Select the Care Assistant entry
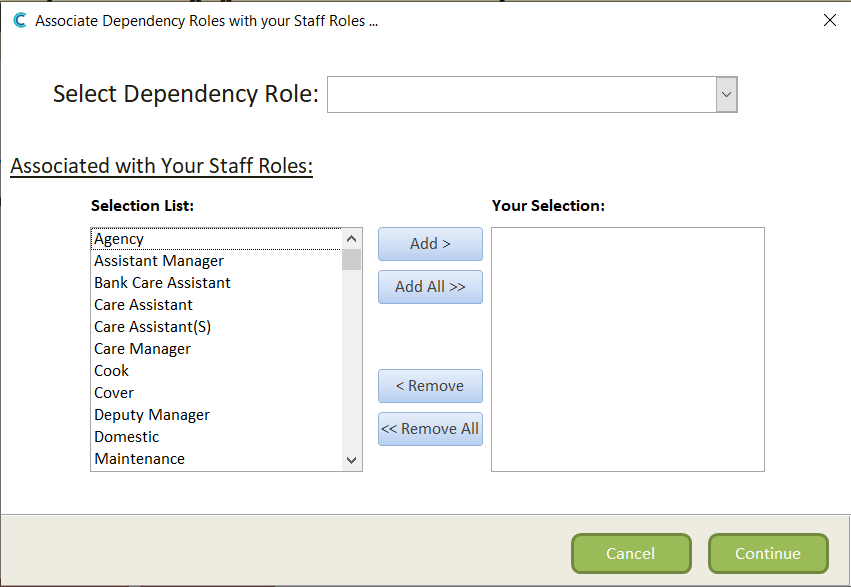Viewport: 851px width, 587px height. (x=143, y=305)
